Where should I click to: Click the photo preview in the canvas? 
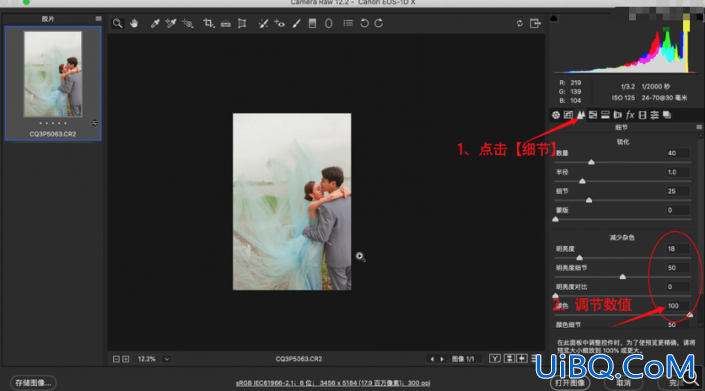292,201
